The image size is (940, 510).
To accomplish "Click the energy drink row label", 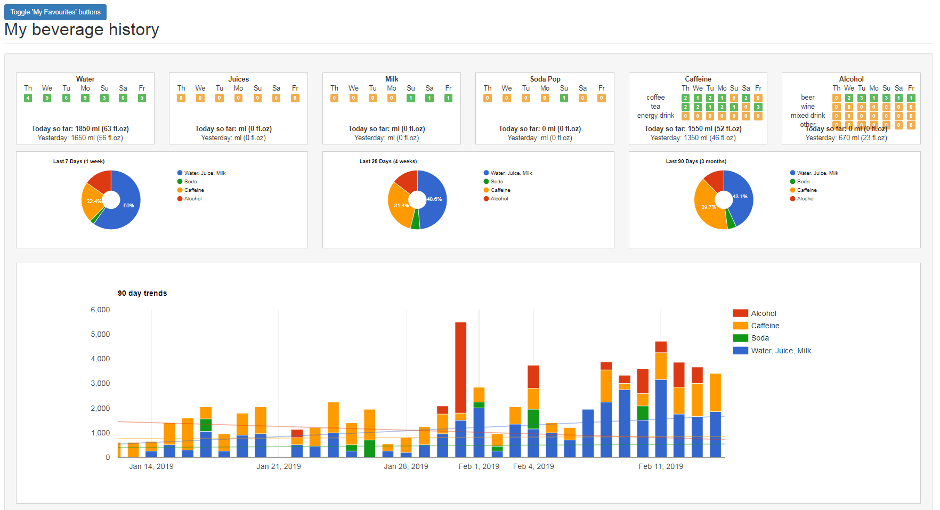I will click(x=656, y=115).
